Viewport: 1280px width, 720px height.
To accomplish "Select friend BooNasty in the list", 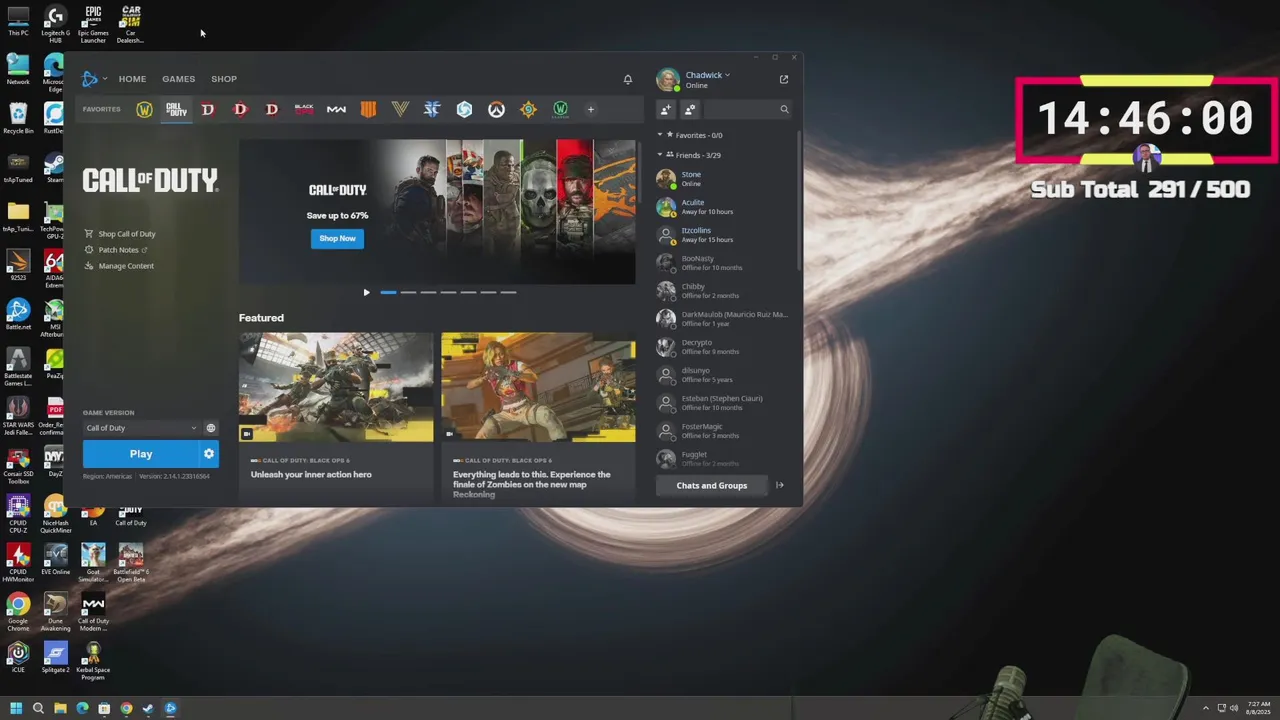I will [726, 263].
